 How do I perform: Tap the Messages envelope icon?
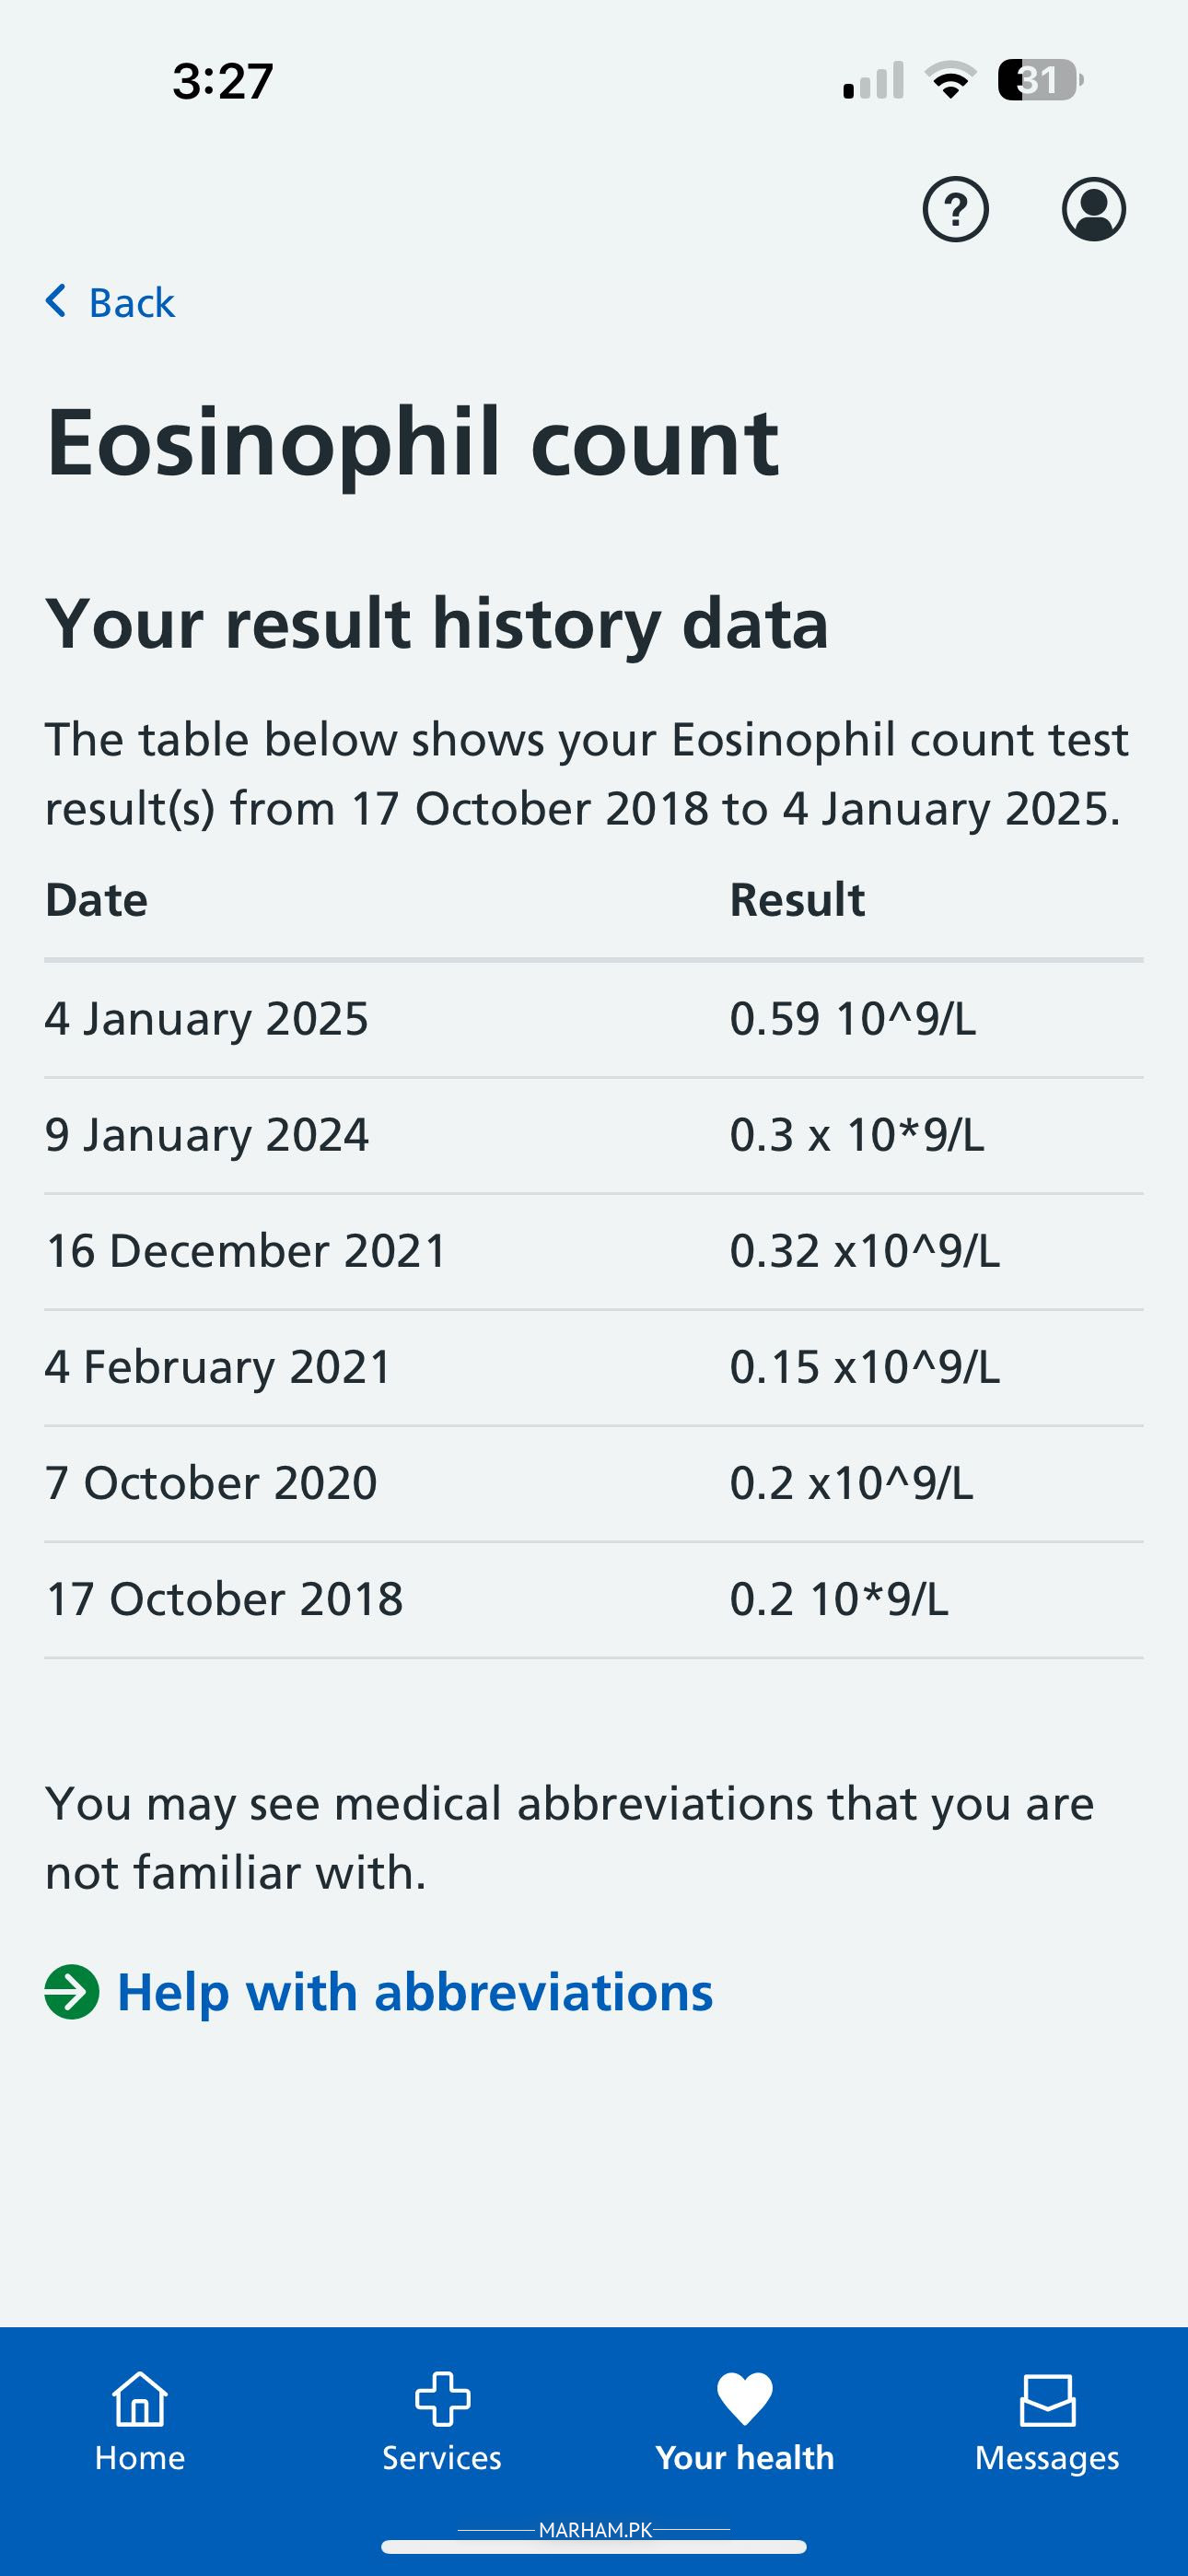click(x=1047, y=2400)
